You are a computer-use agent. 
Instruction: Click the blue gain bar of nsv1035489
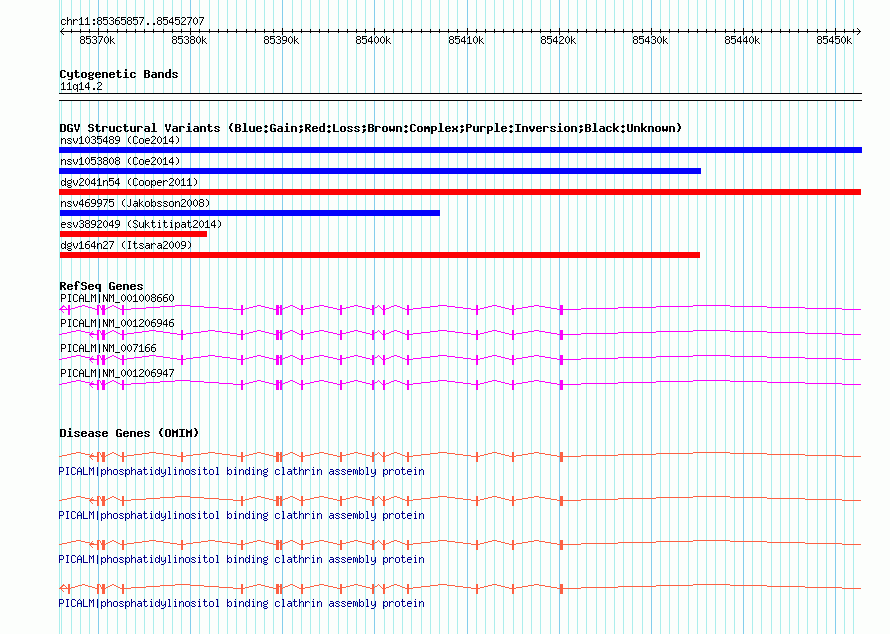pos(460,150)
